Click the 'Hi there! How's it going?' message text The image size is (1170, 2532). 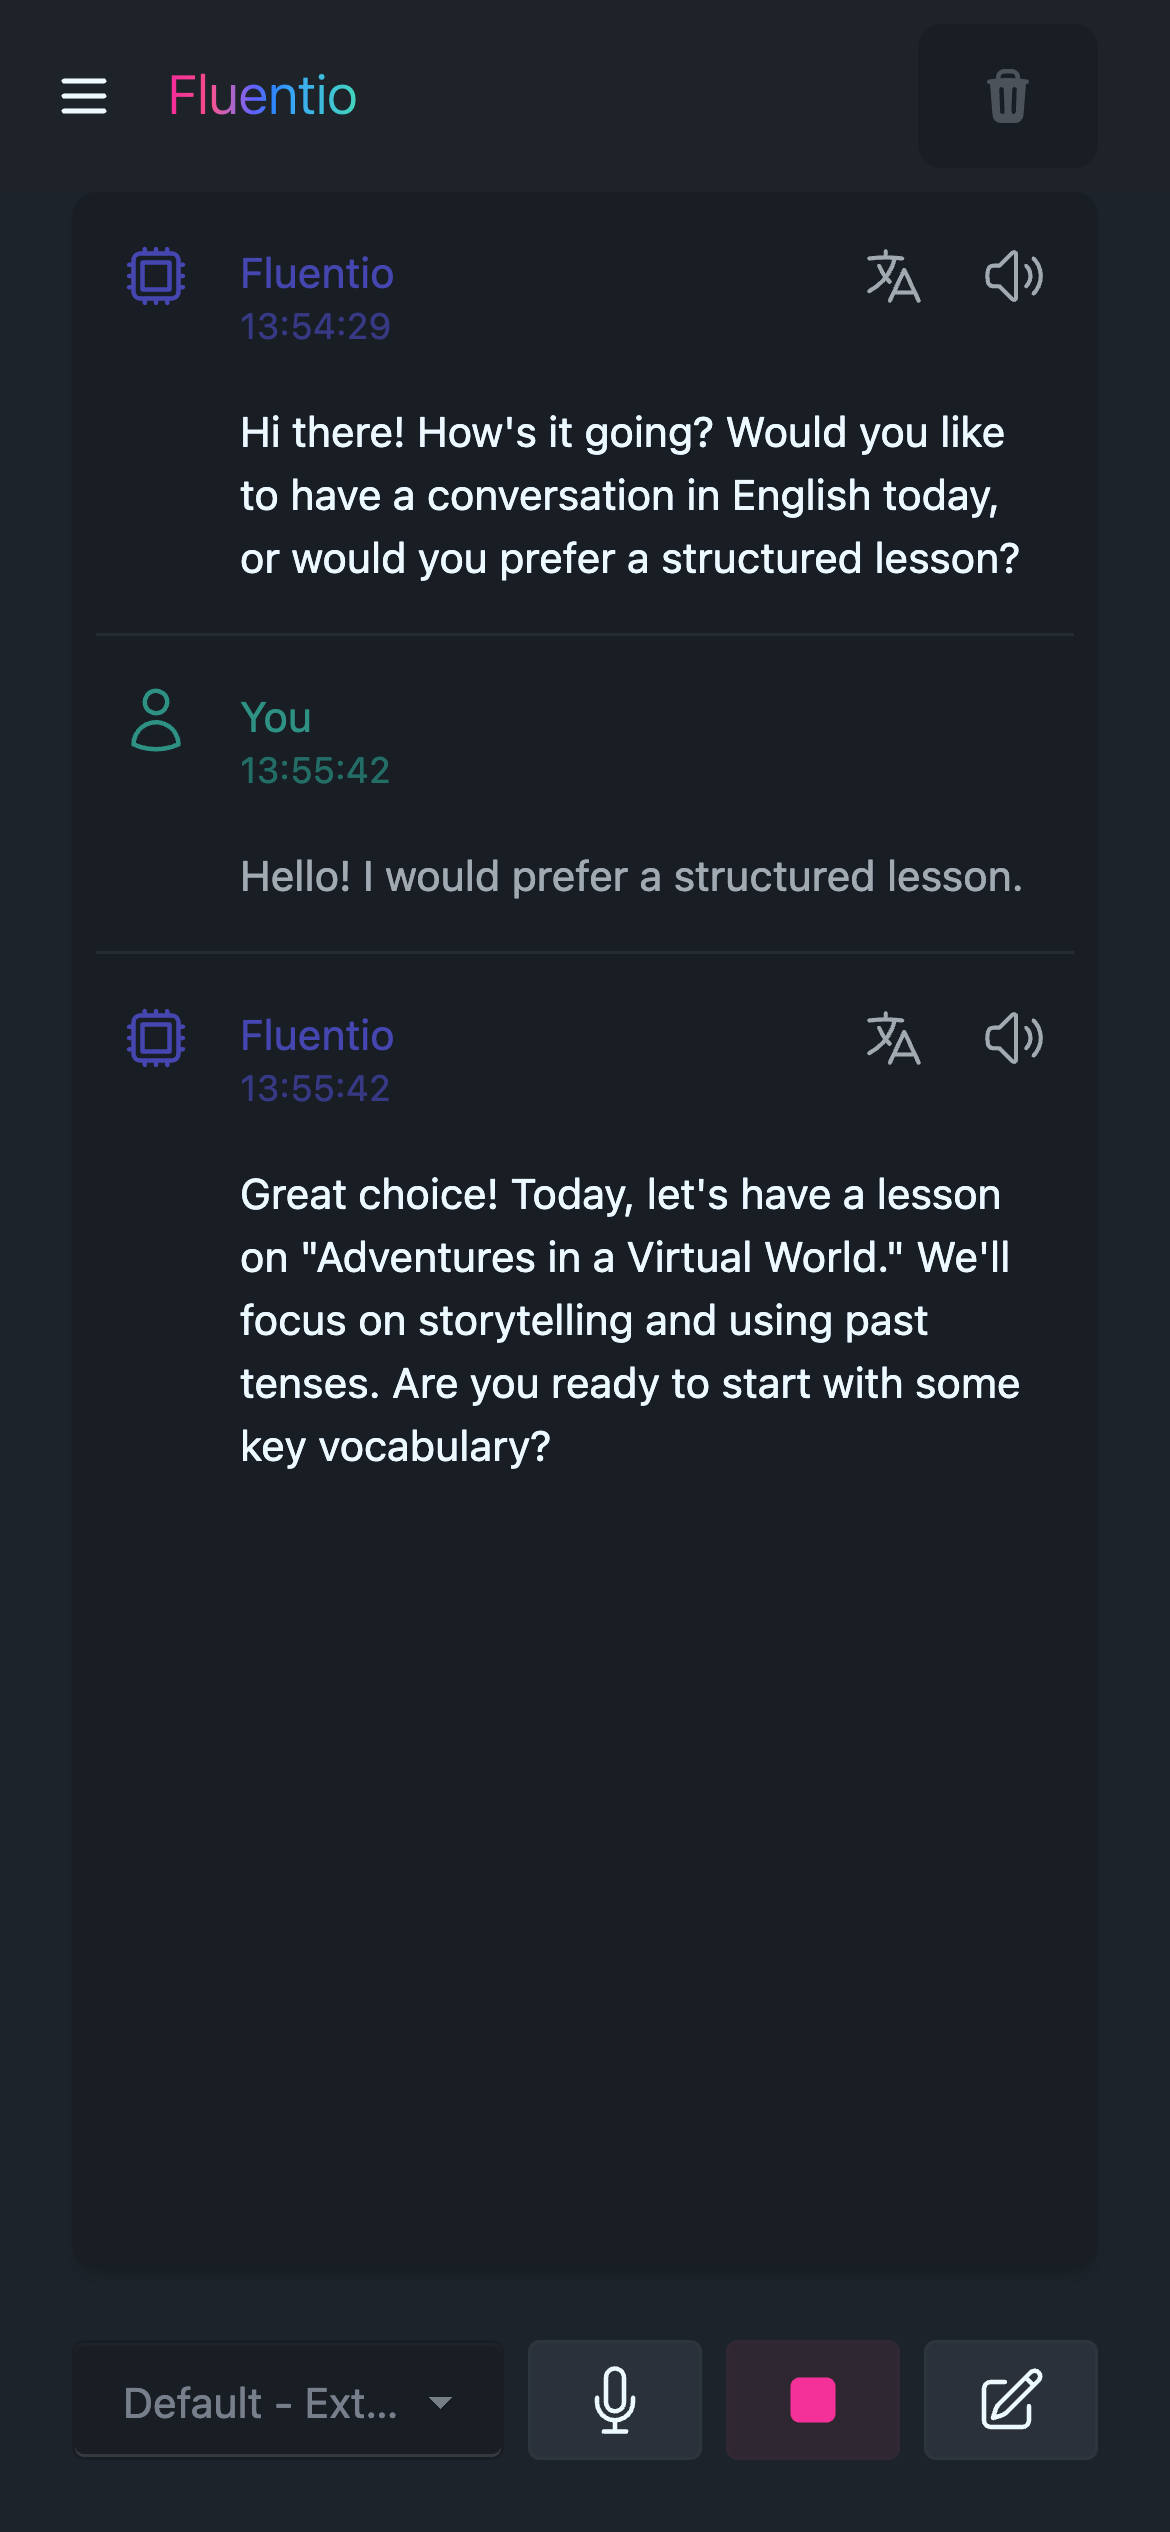(630, 496)
